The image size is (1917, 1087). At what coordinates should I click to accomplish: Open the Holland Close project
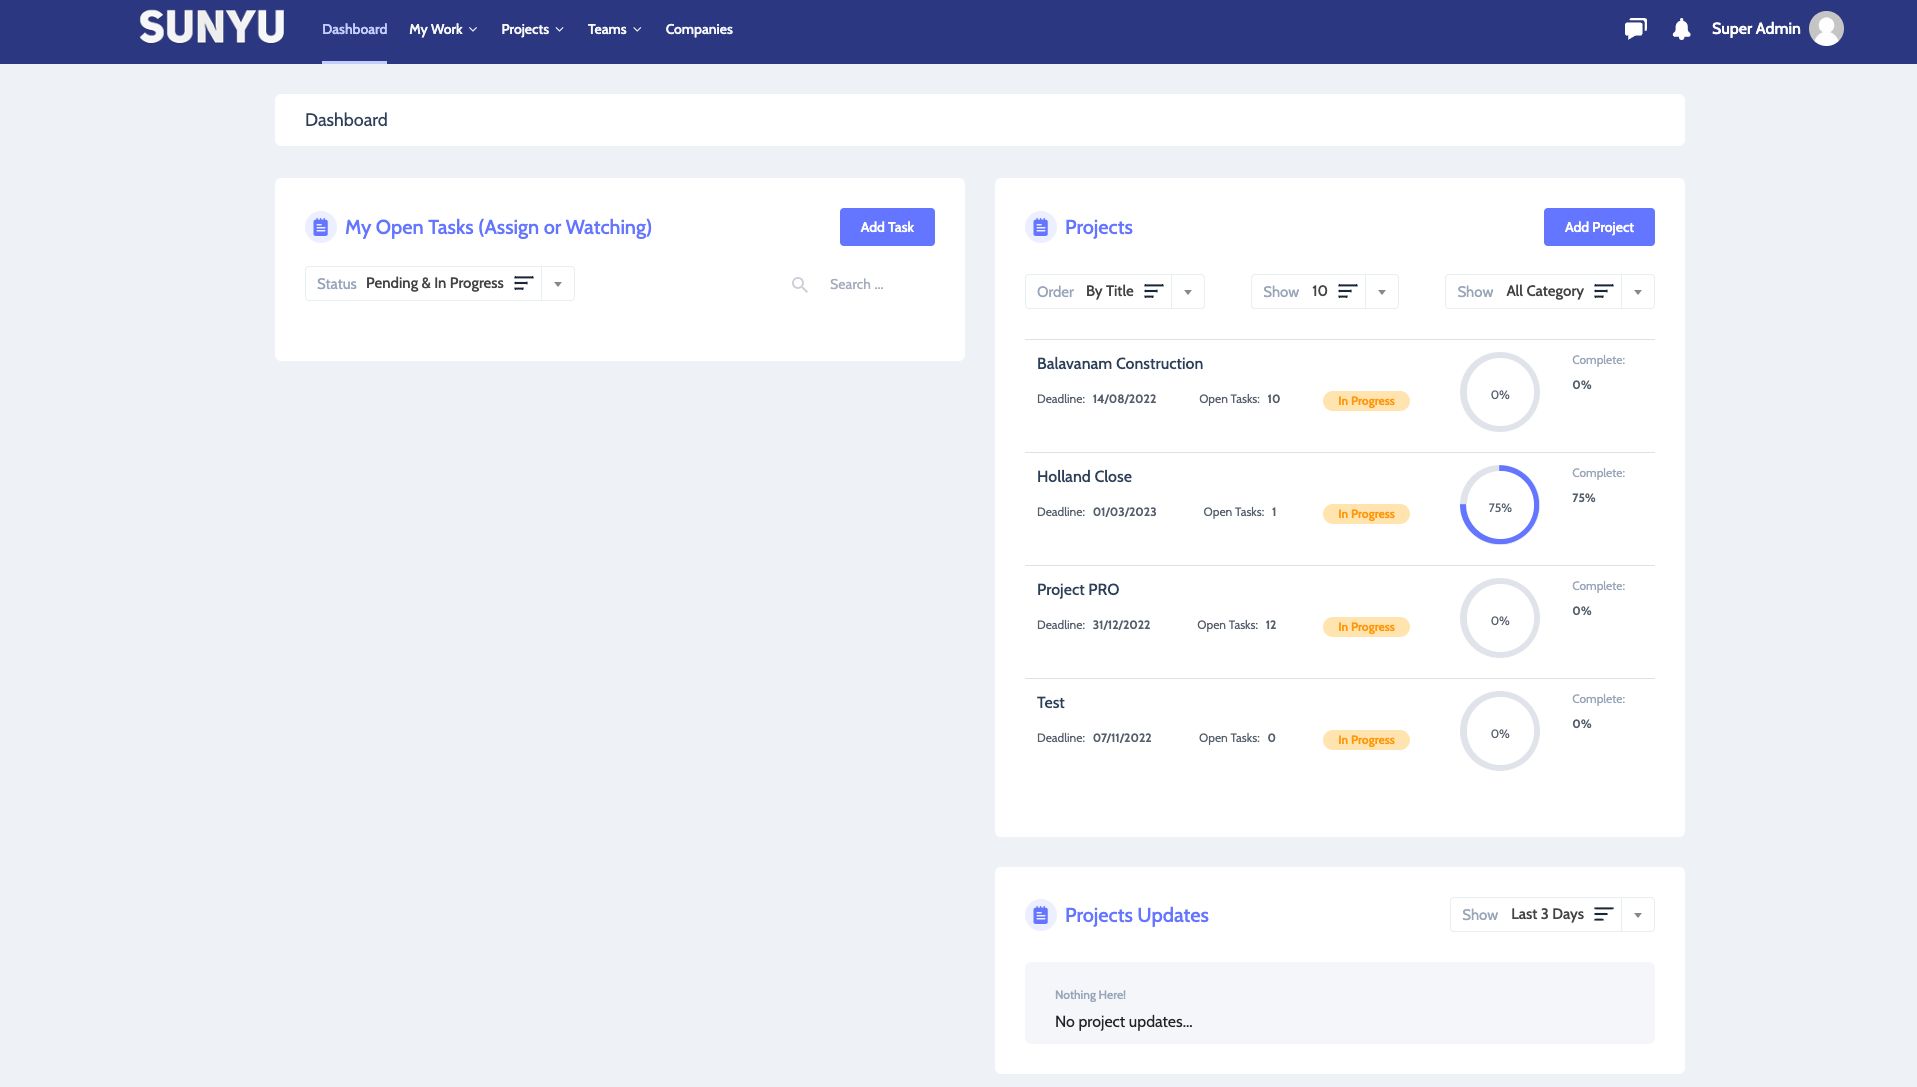coord(1084,477)
